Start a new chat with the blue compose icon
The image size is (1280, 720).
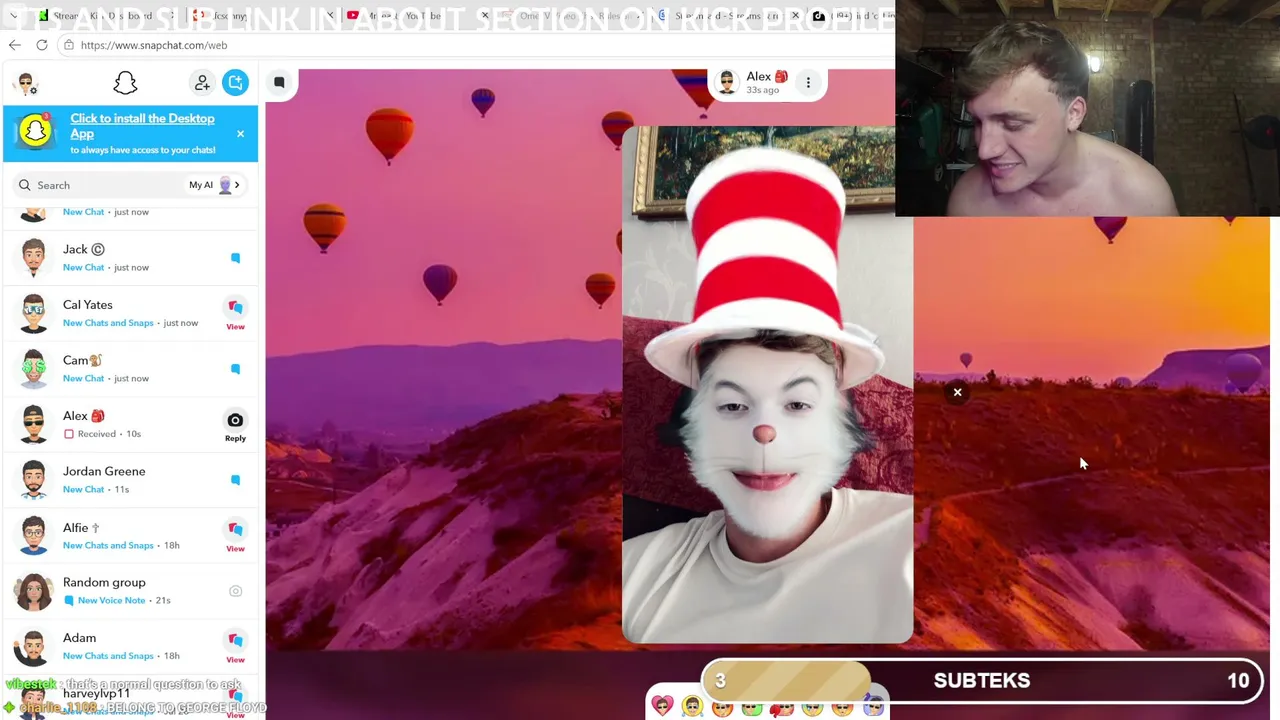[x=235, y=83]
